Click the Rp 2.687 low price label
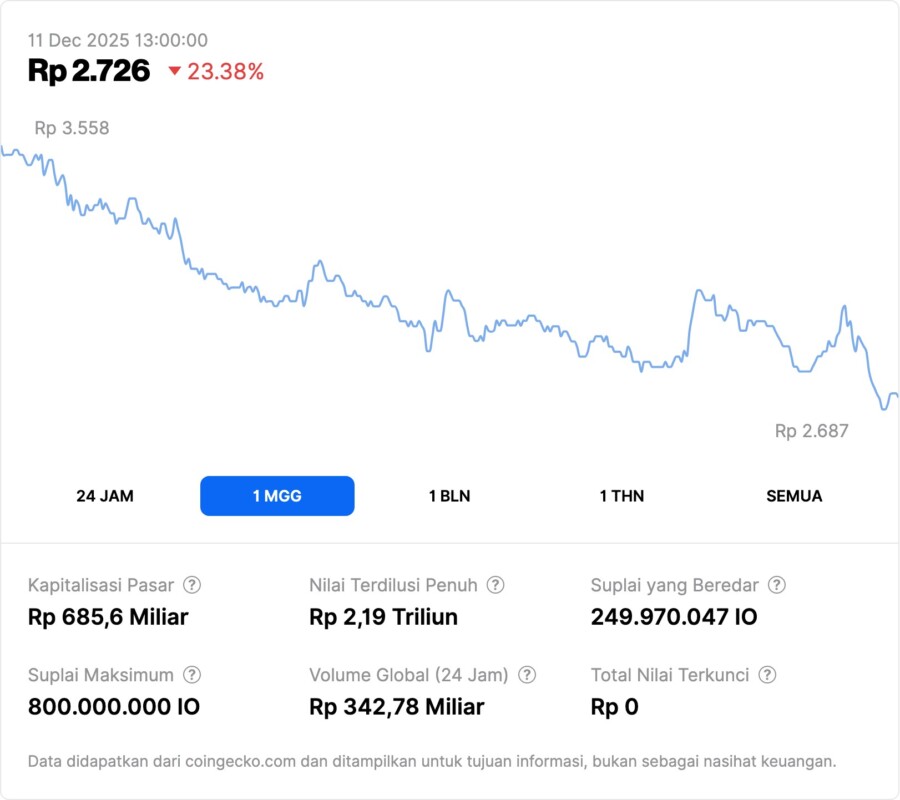 point(811,431)
